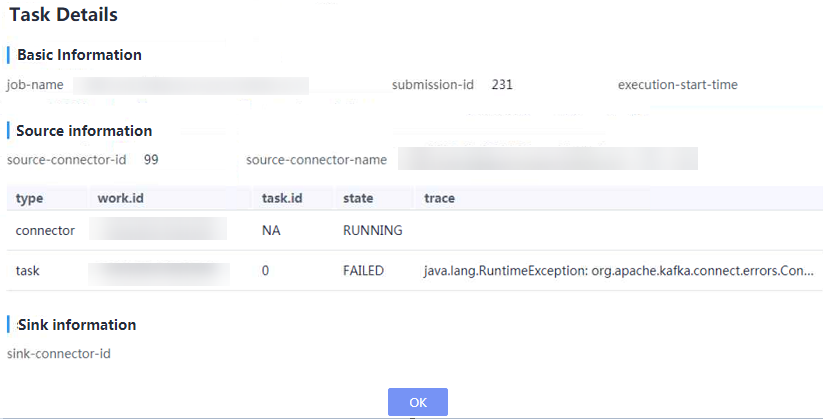Click the blurred source-connector-name value
The width and height of the screenshot is (823, 419).
548,159
